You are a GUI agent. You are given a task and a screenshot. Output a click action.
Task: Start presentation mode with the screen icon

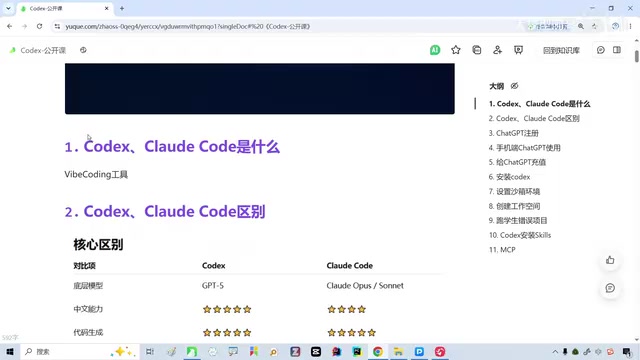[x=518, y=50]
